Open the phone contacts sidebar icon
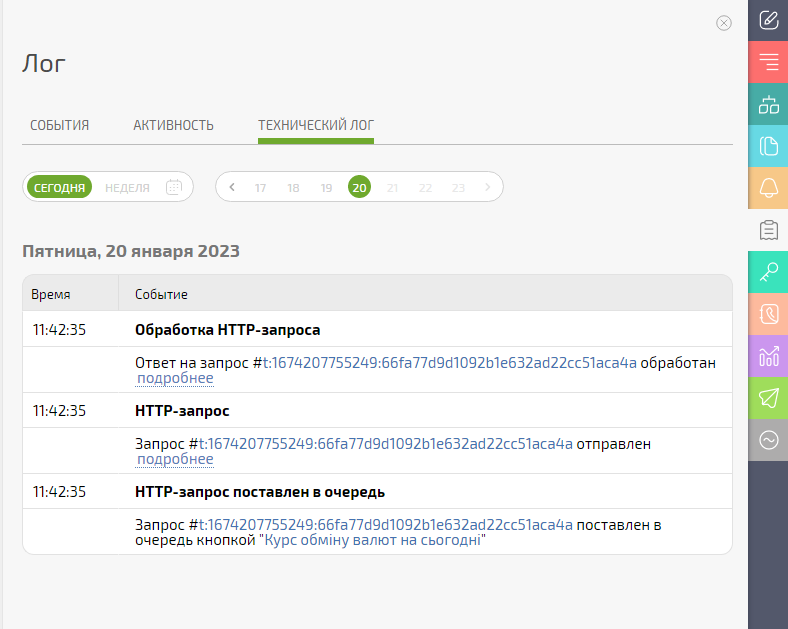 (x=768, y=314)
